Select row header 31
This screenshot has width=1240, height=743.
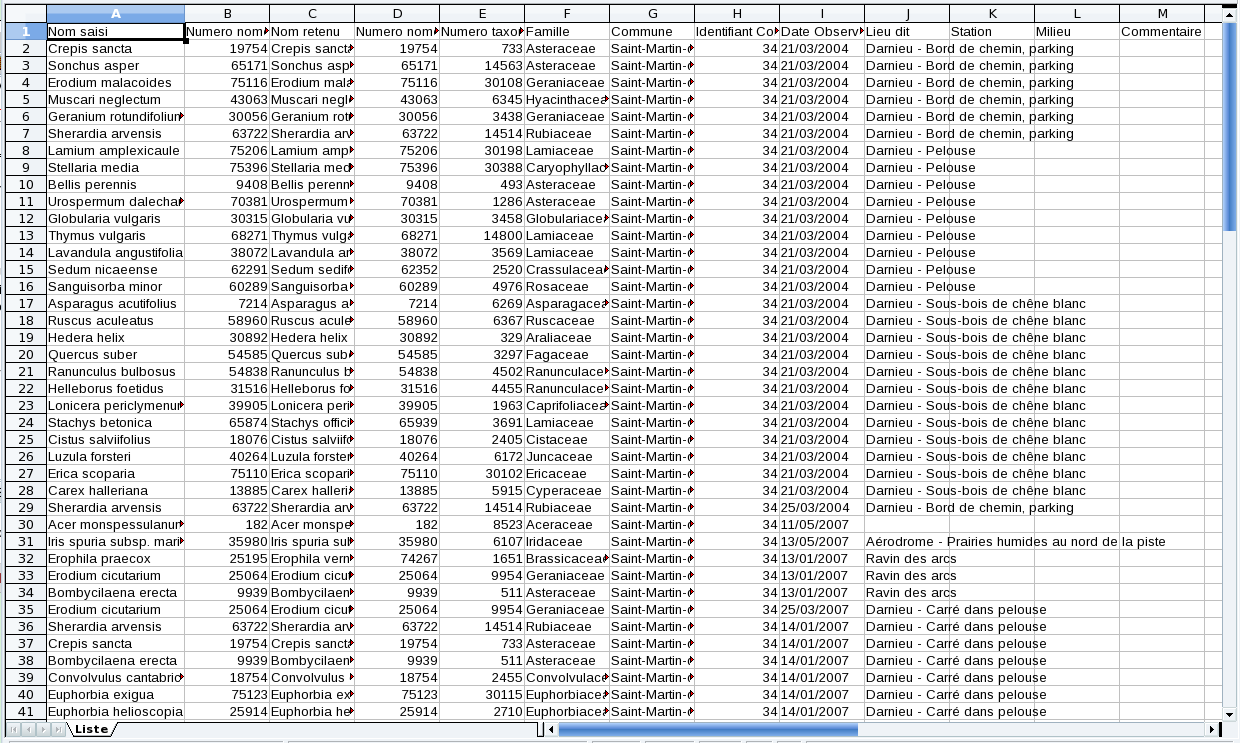click(26, 541)
